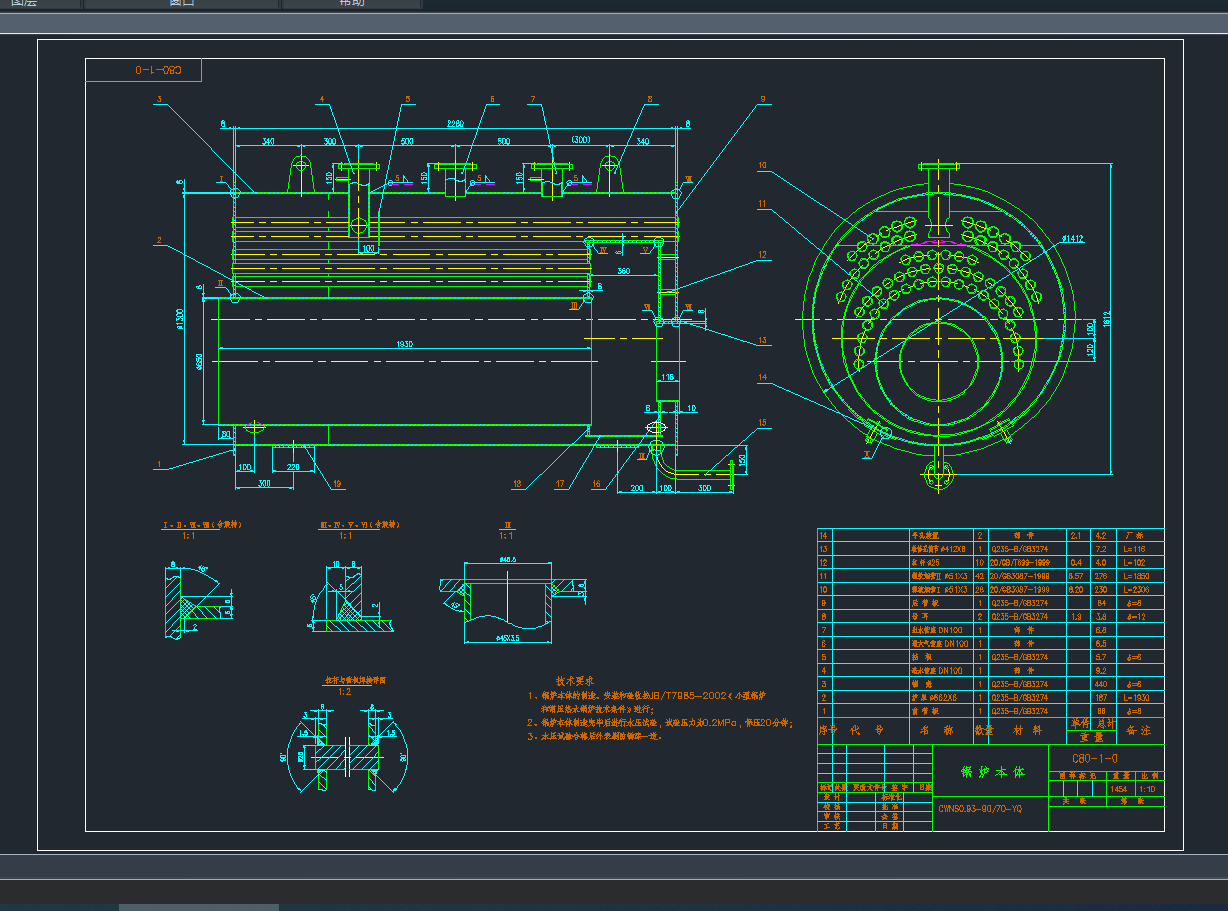Select the model text CWNS0.93-90/70-YQ
1228x911 pixels.
coord(981,808)
